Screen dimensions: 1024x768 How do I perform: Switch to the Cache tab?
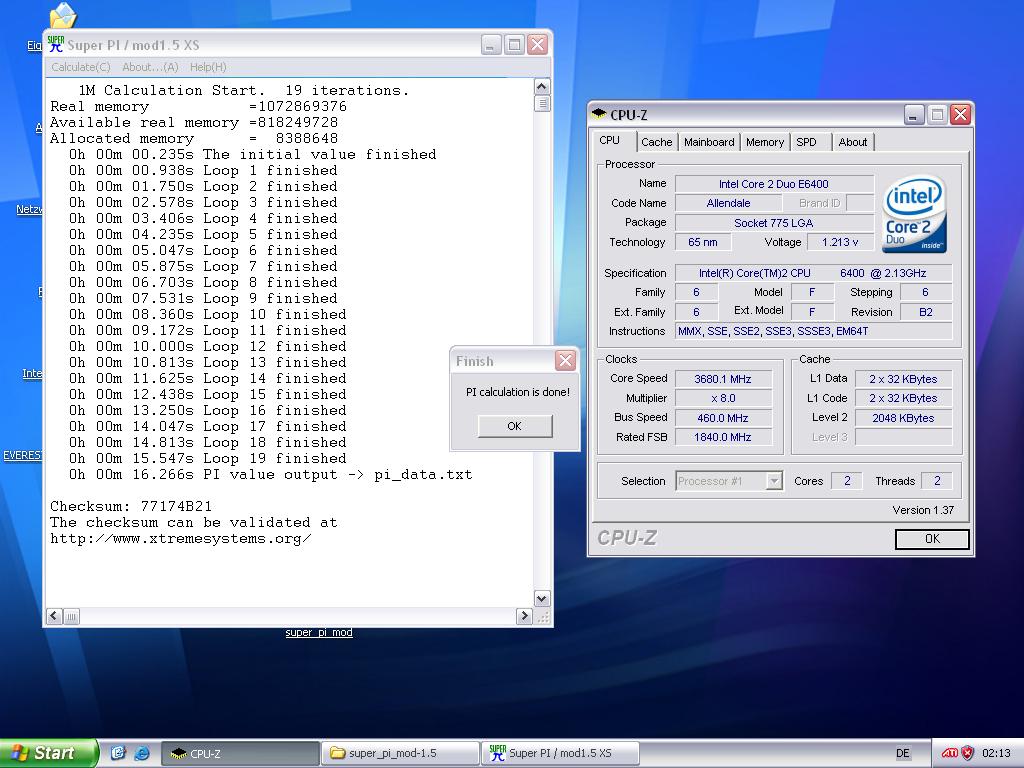pyautogui.click(x=656, y=142)
